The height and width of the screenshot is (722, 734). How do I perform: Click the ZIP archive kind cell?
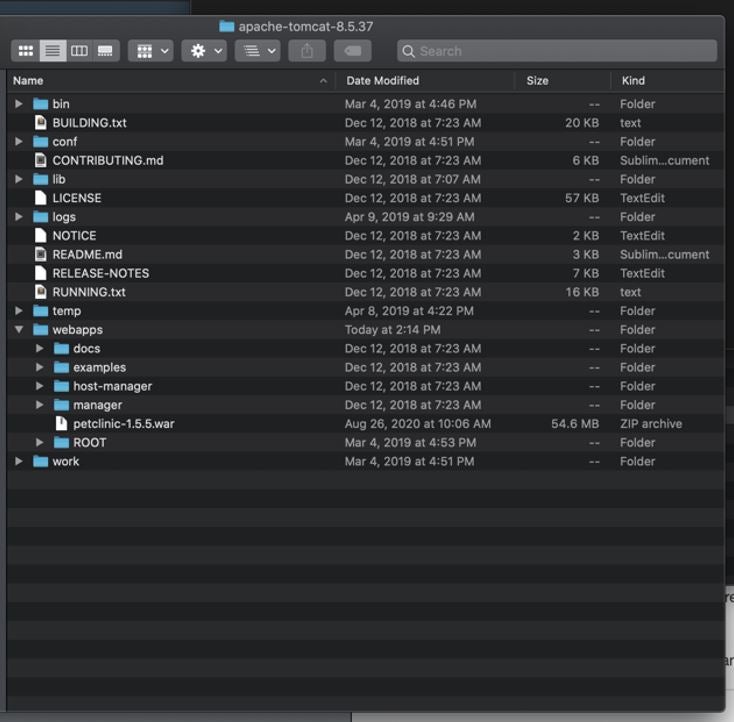pos(651,424)
